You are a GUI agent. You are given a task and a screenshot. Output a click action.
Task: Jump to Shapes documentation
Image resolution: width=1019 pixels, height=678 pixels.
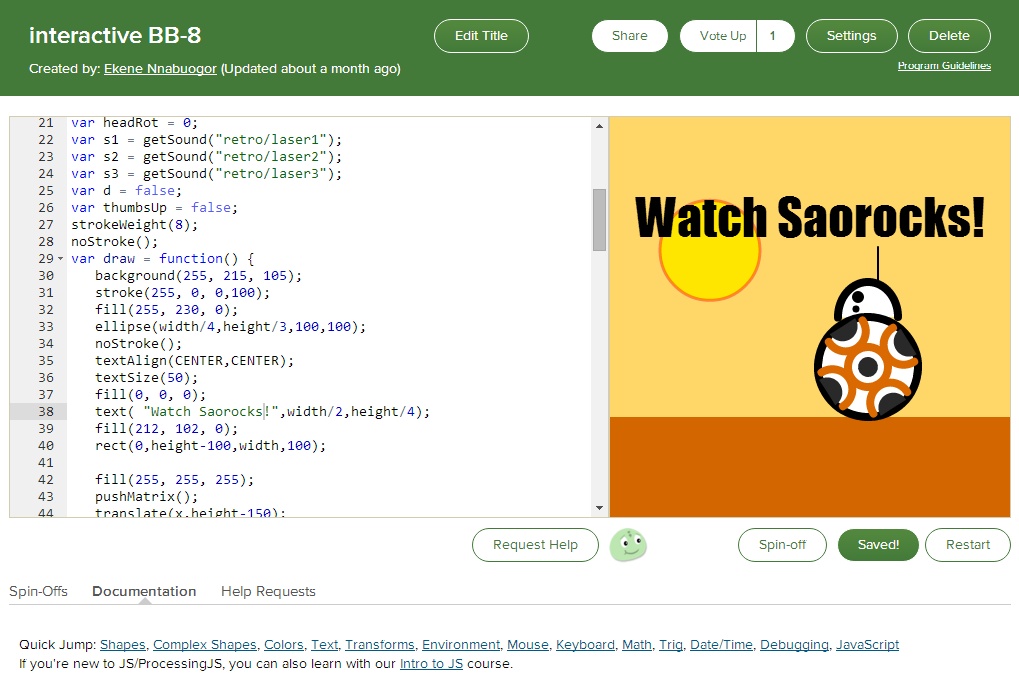123,645
